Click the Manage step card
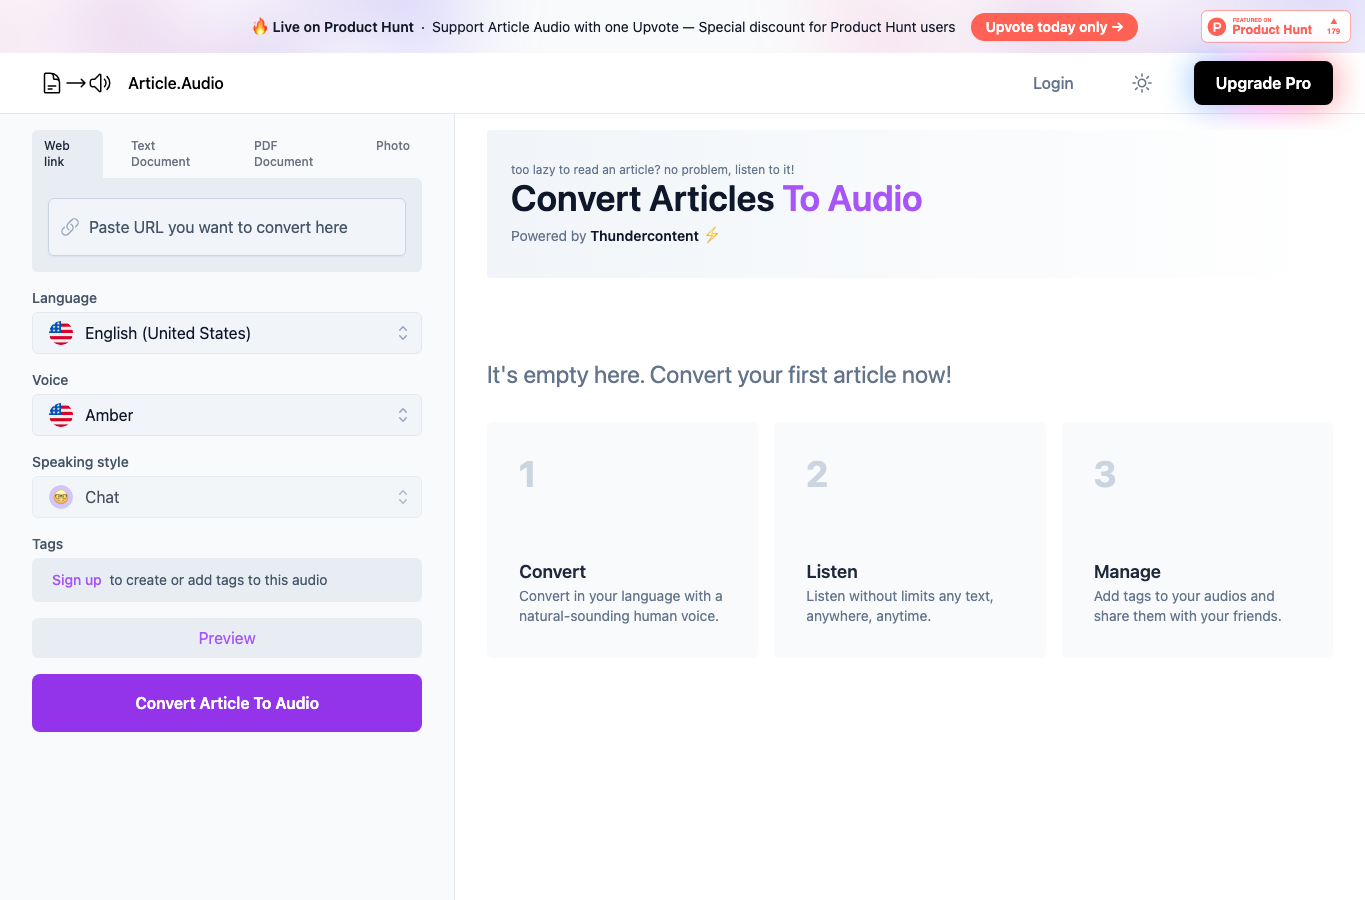Screen dimensions: 1365x900 pos(1197,540)
